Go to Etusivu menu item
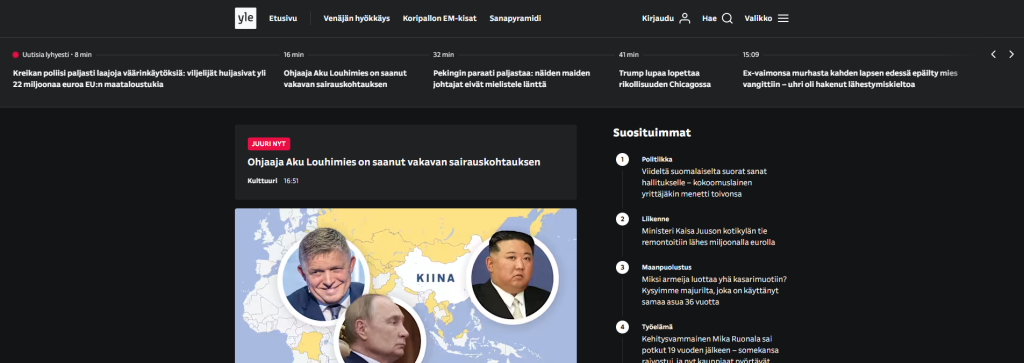 click(283, 18)
